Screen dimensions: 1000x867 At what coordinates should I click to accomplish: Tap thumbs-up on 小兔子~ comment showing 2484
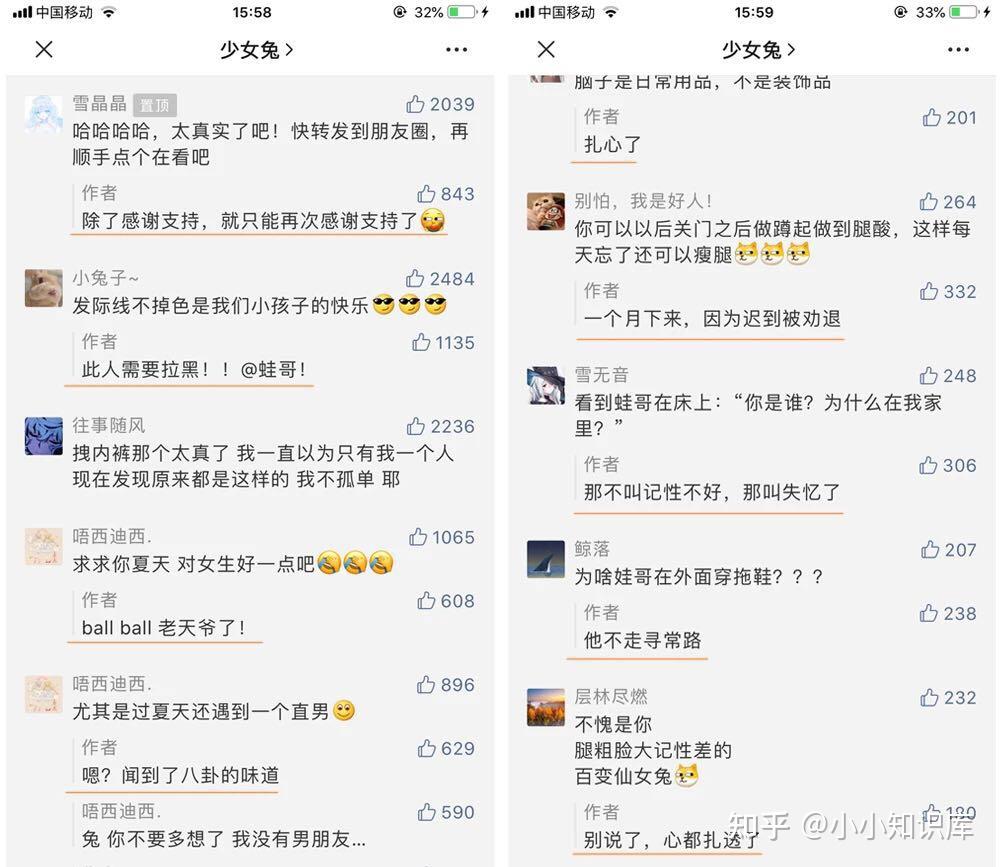[415, 278]
